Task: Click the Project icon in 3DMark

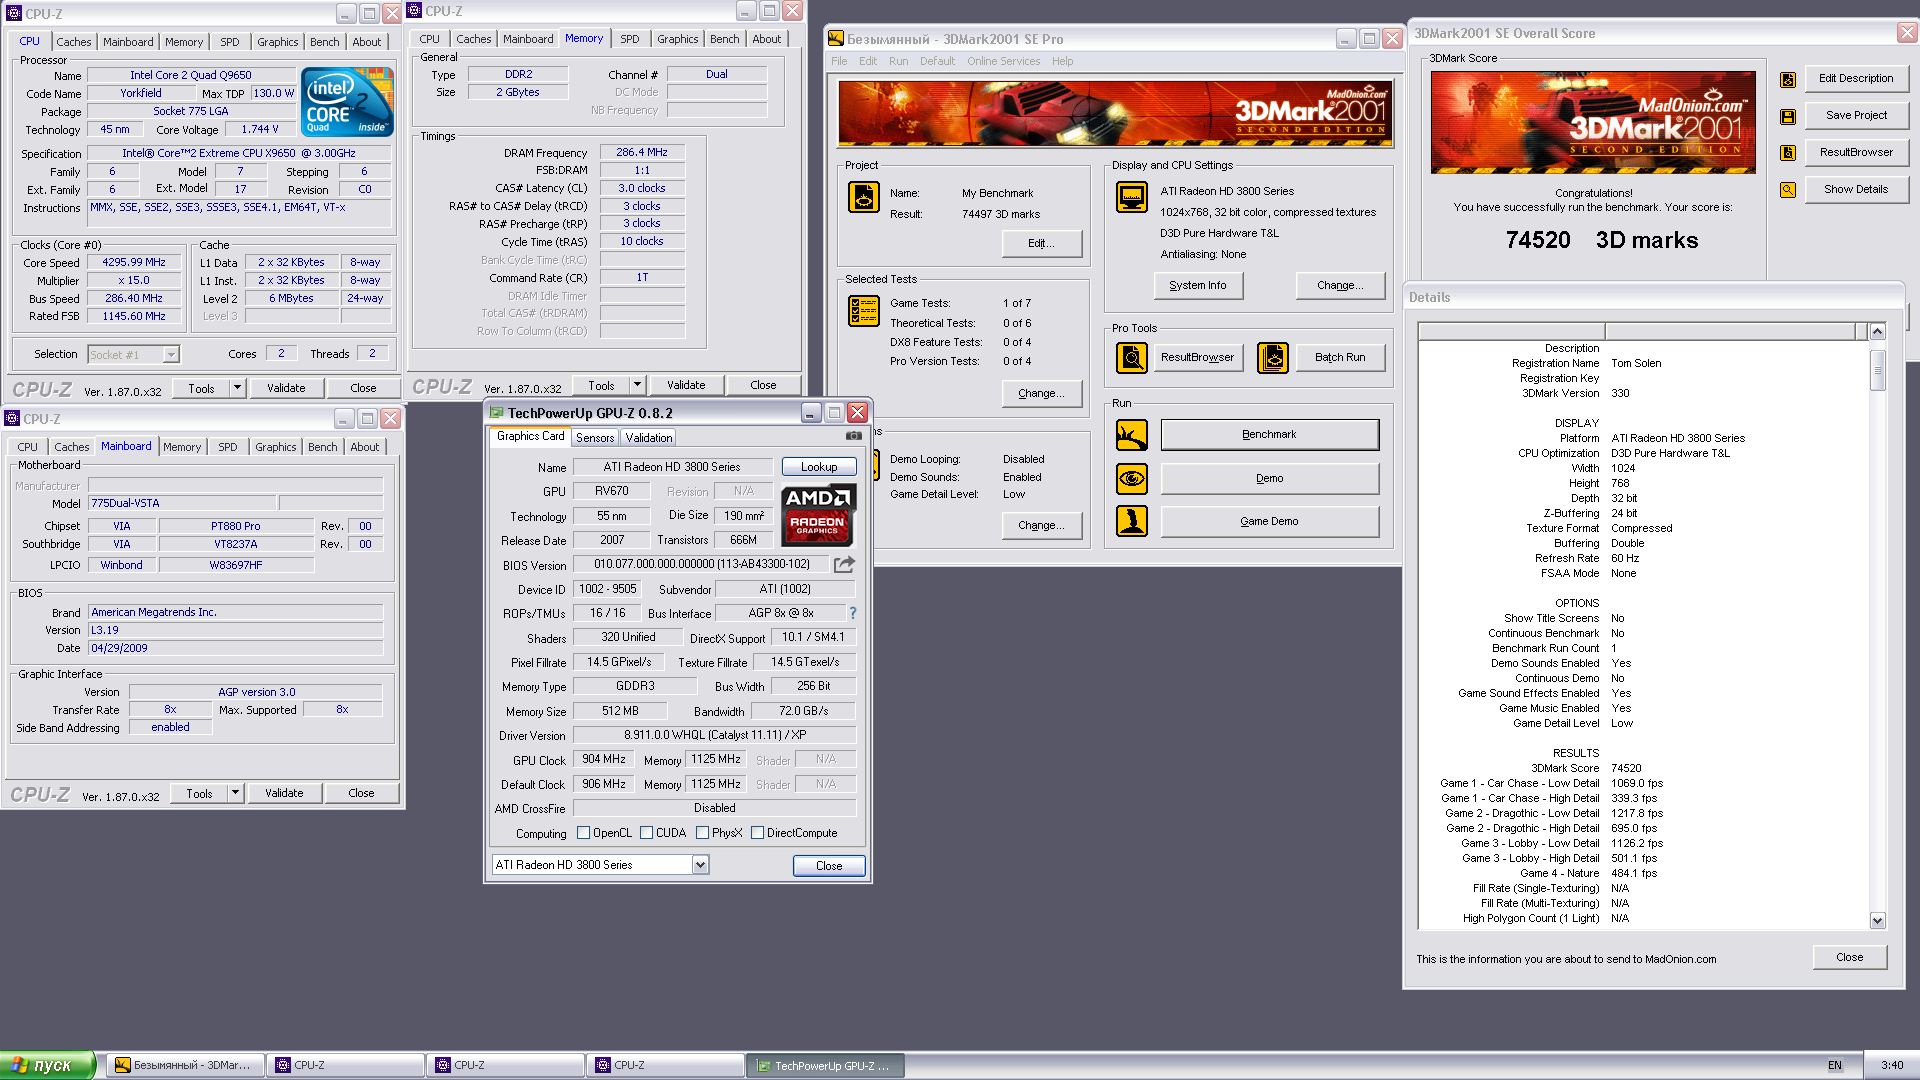Action: [864, 197]
